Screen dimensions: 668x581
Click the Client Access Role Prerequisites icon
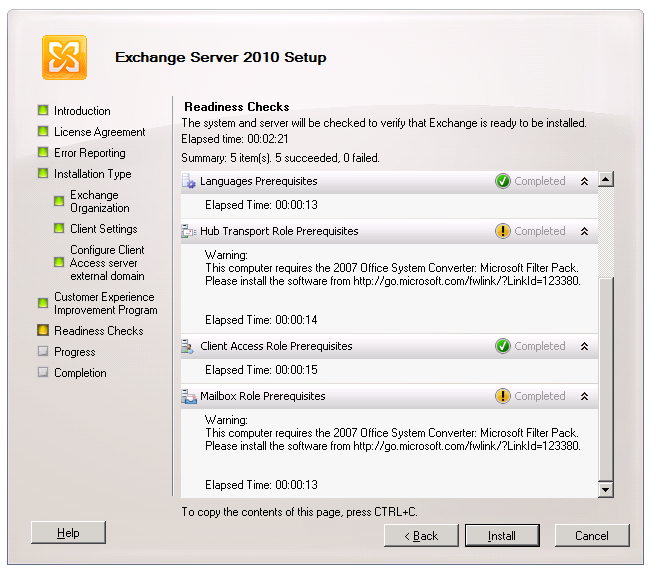[x=187, y=346]
